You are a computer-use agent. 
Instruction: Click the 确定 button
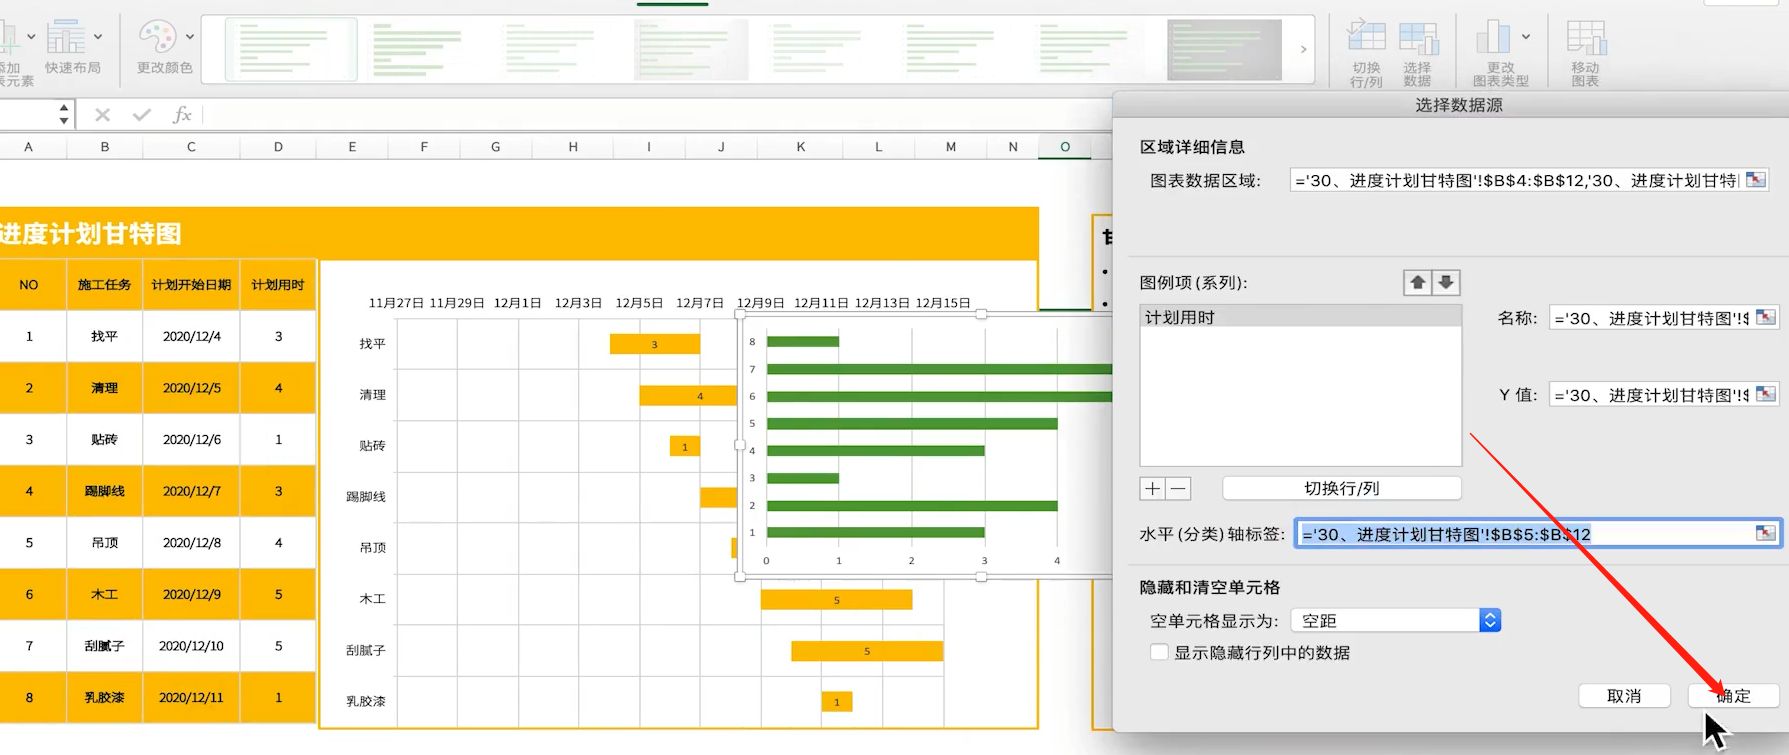coord(1733,696)
